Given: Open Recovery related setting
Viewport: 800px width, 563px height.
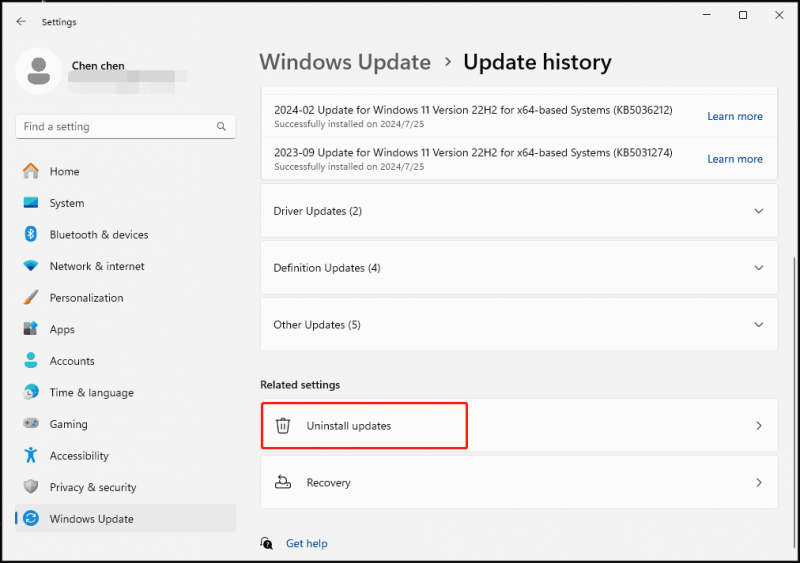Looking at the screenshot, I should pos(519,482).
